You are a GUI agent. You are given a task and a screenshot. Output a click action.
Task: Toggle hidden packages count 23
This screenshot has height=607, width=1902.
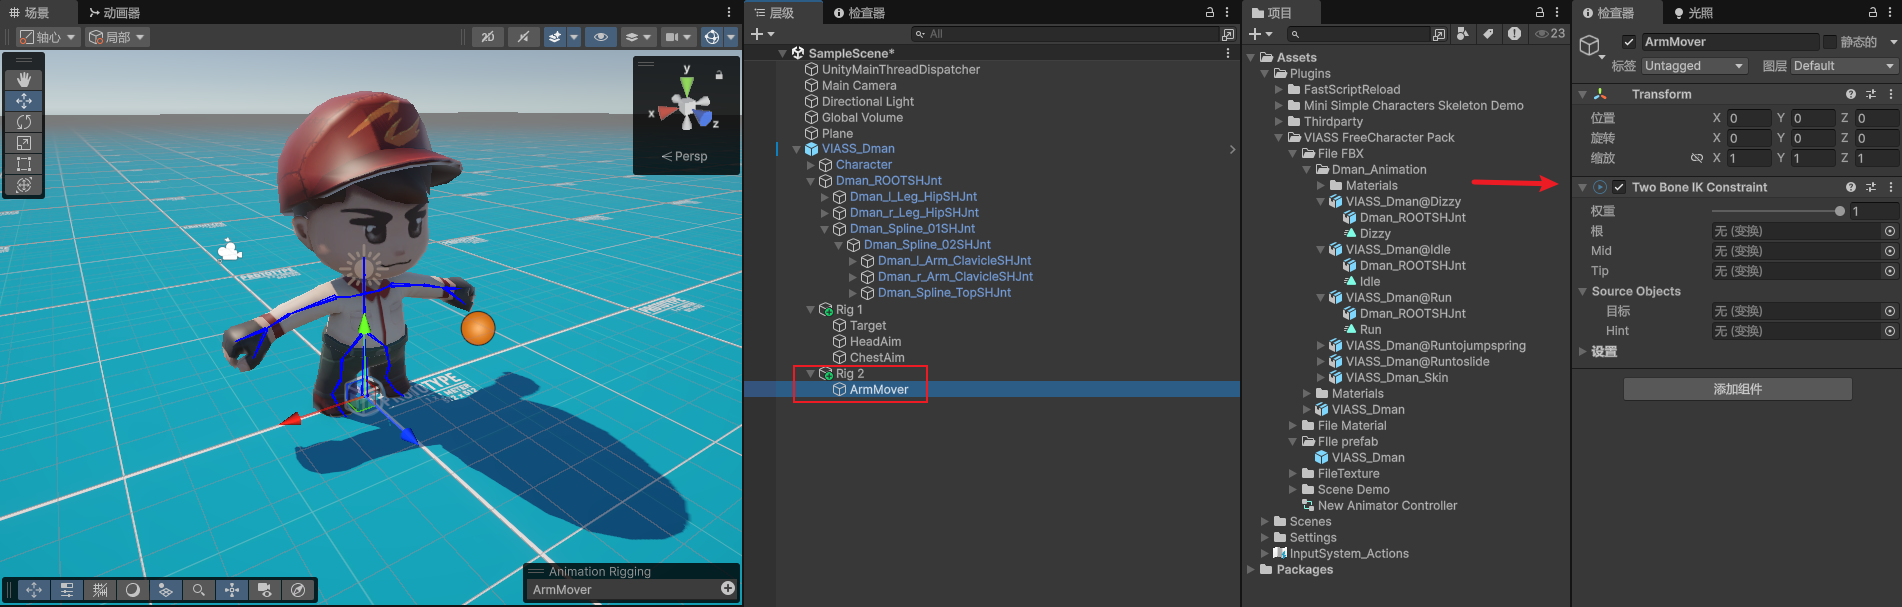1550,34
